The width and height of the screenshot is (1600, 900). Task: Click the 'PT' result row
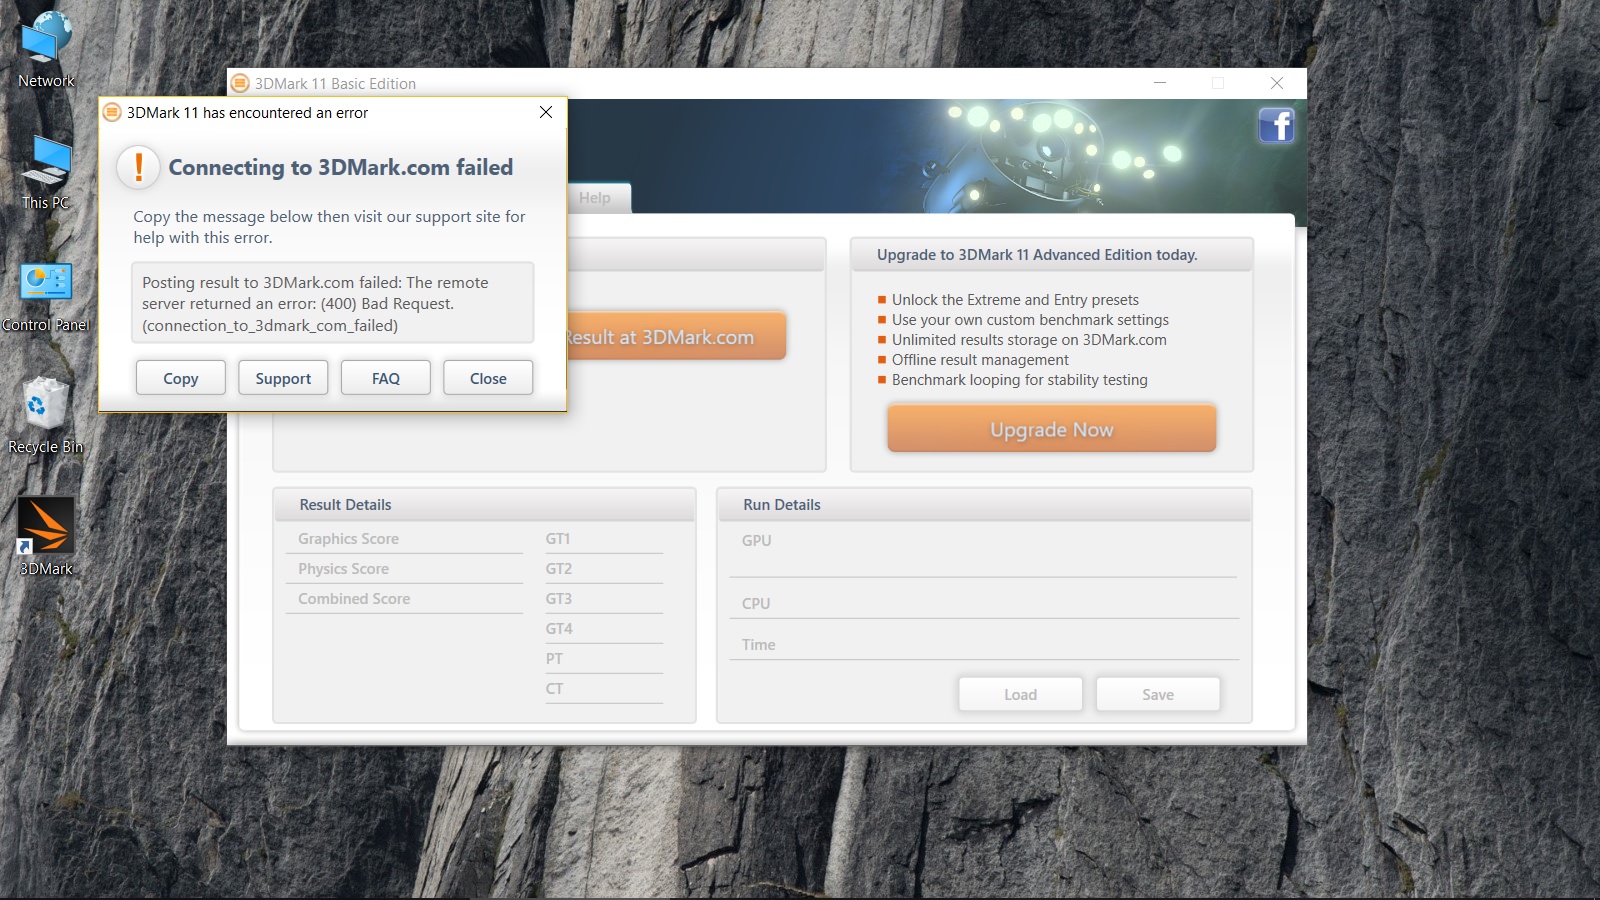click(x=604, y=659)
